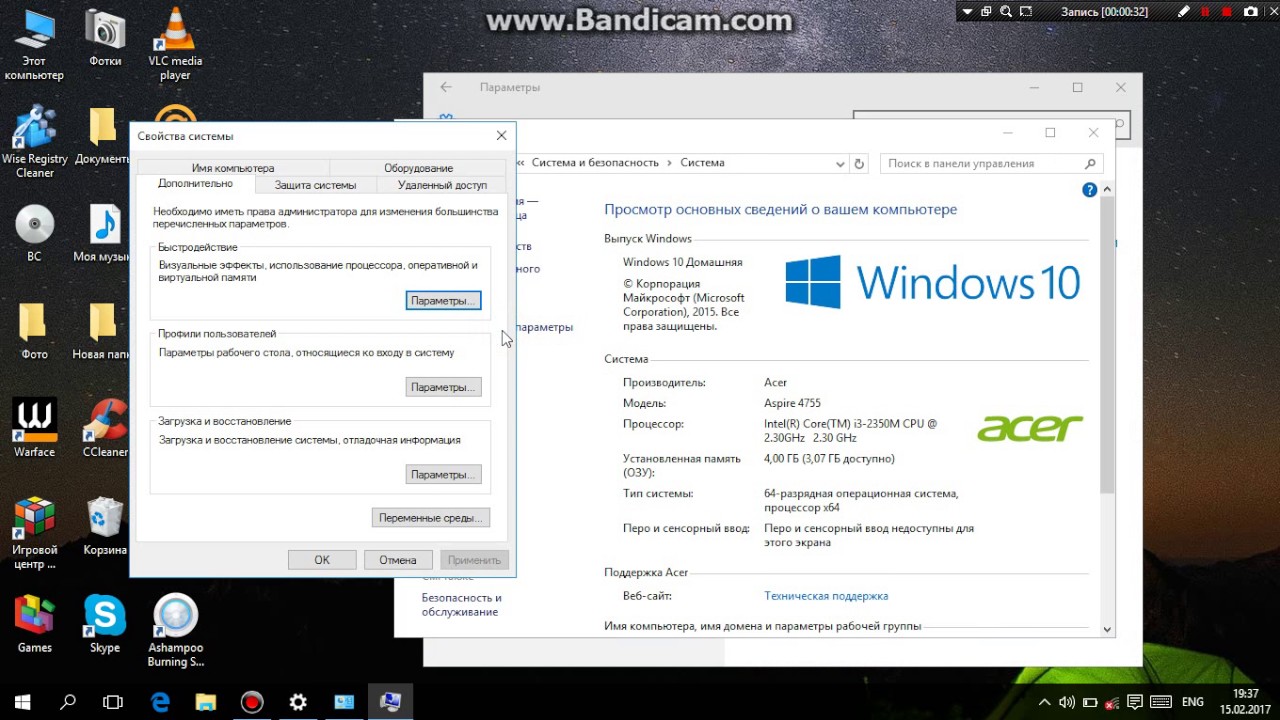The image size is (1280, 720).
Task: Select BC disc icon on desktop
Action: [34, 235]
